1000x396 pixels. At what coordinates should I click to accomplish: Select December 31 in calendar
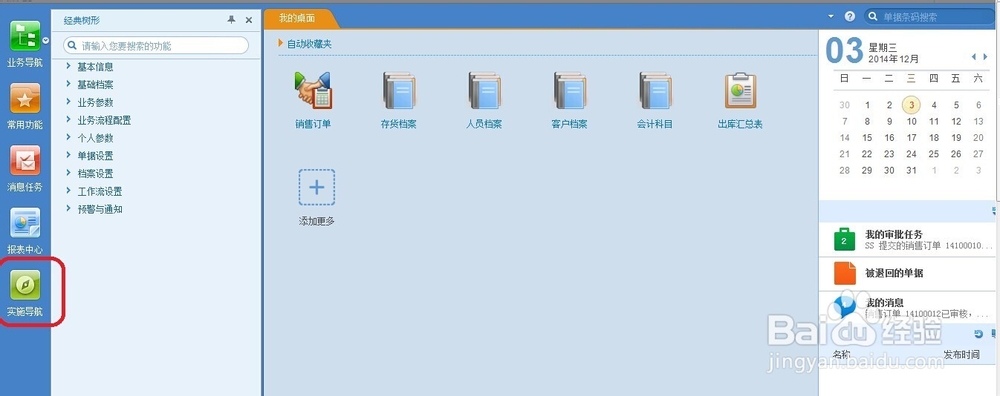[x=911, y=171]
